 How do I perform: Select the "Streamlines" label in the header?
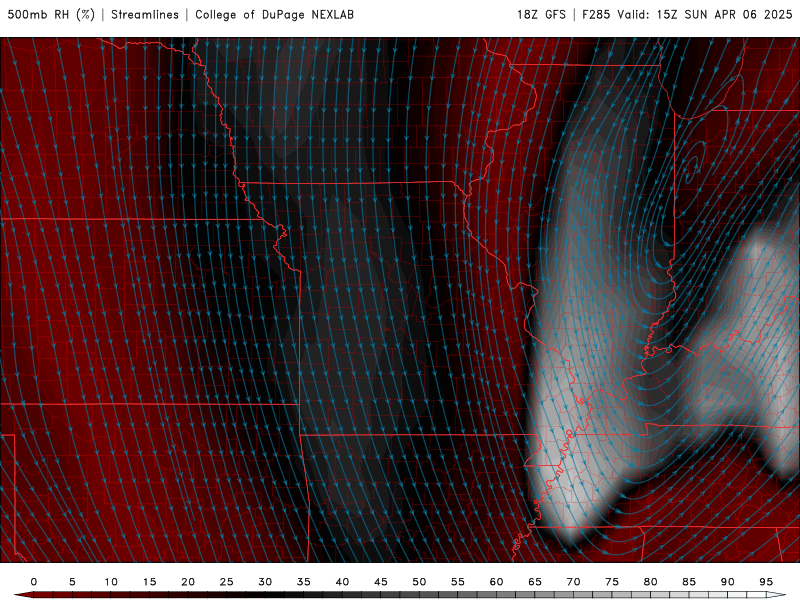[145, 15]
